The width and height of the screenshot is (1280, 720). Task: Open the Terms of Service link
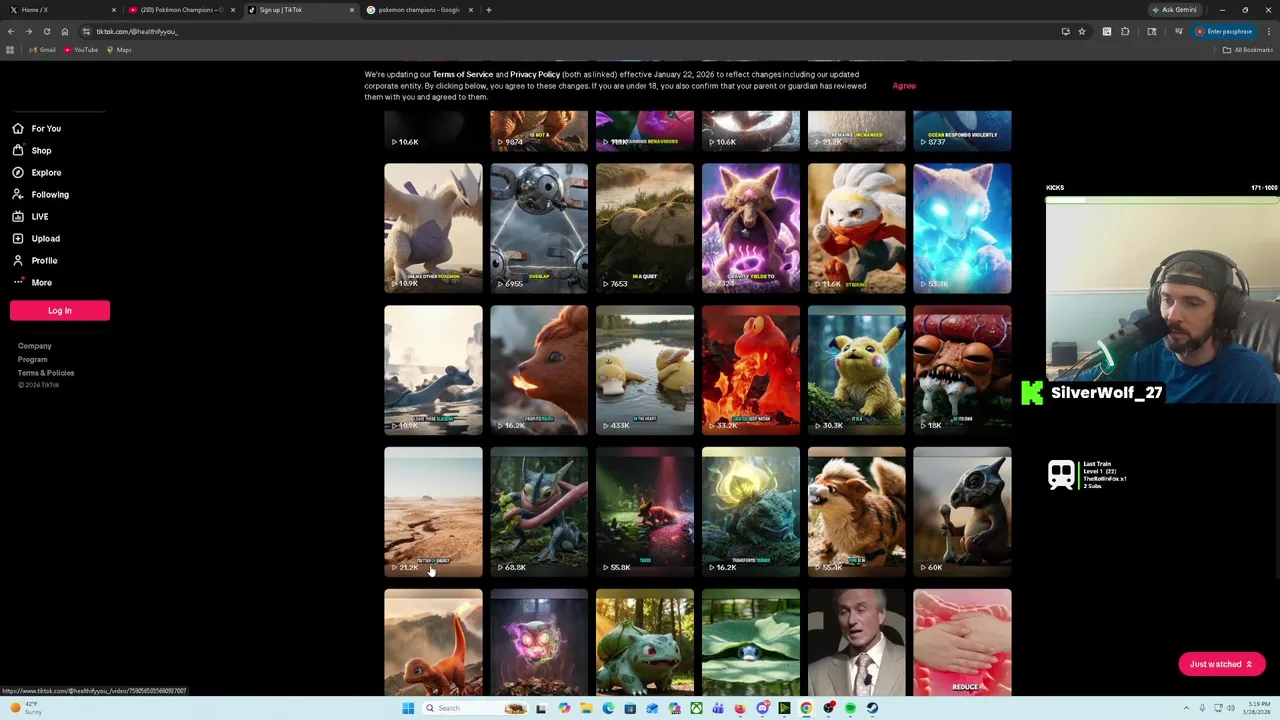click(463, 74)
